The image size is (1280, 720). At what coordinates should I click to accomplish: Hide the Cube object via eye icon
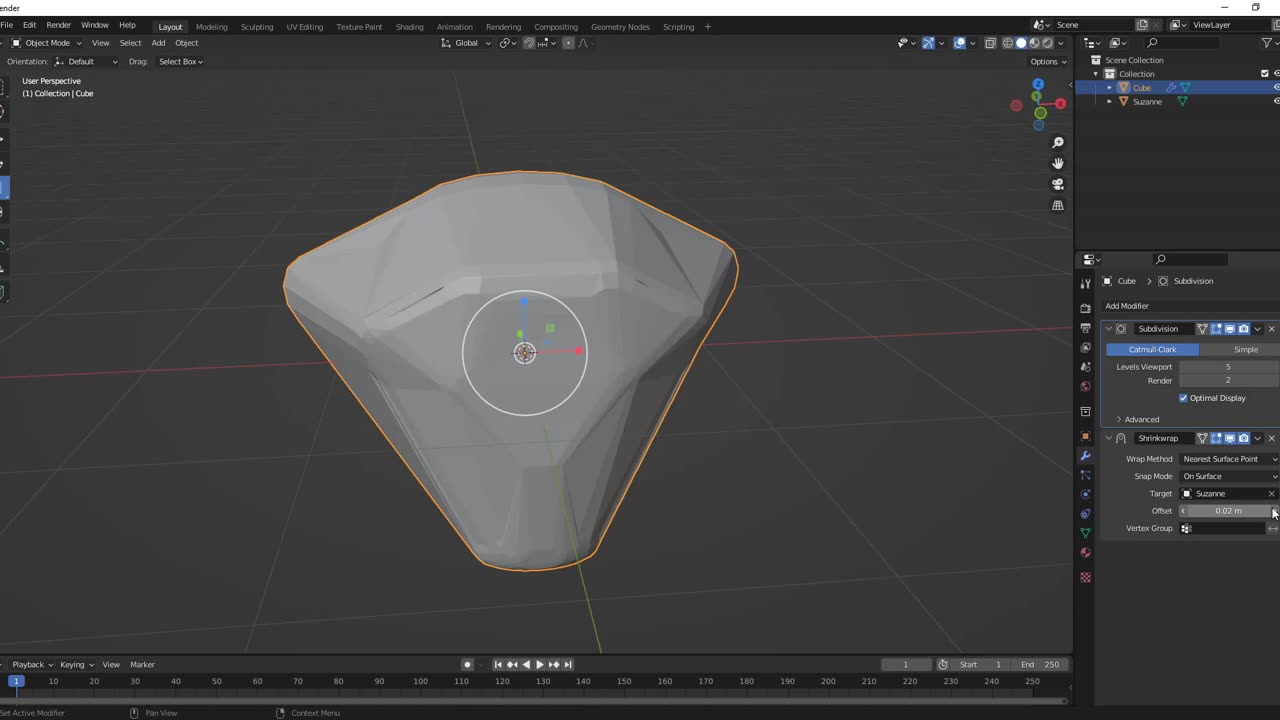tap(1276, 88)
